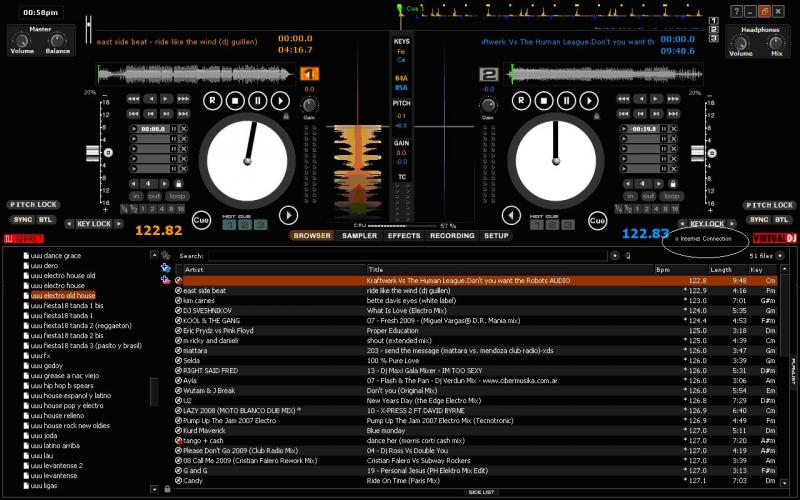This screenshot has width=800, height=500.
Task: Toggle PITCH LOCK on deck 1
Action: [x=34, y=205]
